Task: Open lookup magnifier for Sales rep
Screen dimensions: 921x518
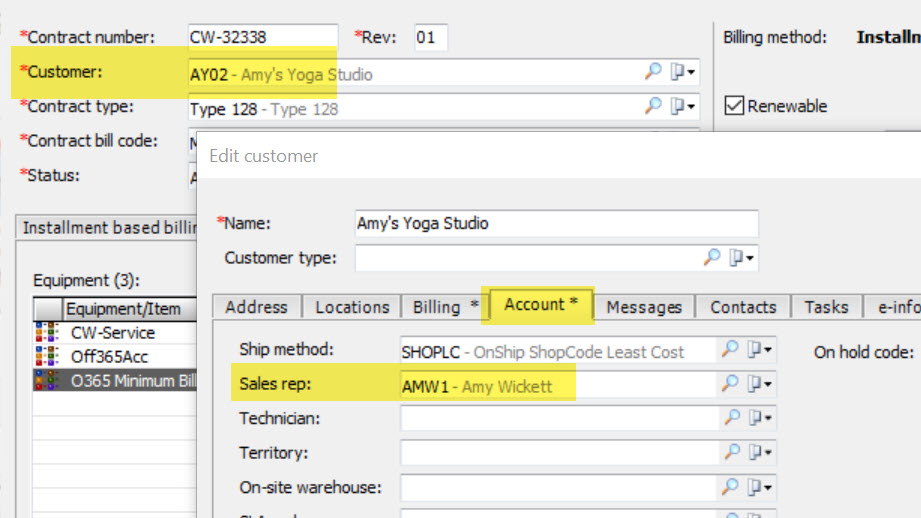Action: (730, 384)
